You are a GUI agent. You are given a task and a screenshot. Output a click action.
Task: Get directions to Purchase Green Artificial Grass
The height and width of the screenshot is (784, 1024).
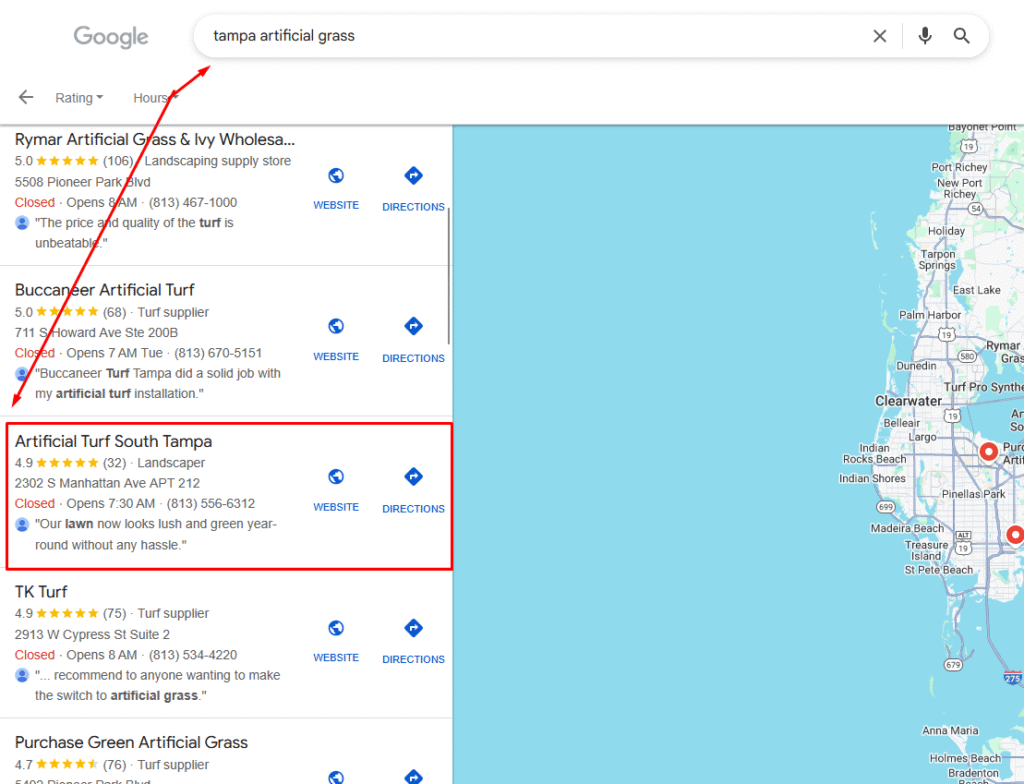click(413, 777)
